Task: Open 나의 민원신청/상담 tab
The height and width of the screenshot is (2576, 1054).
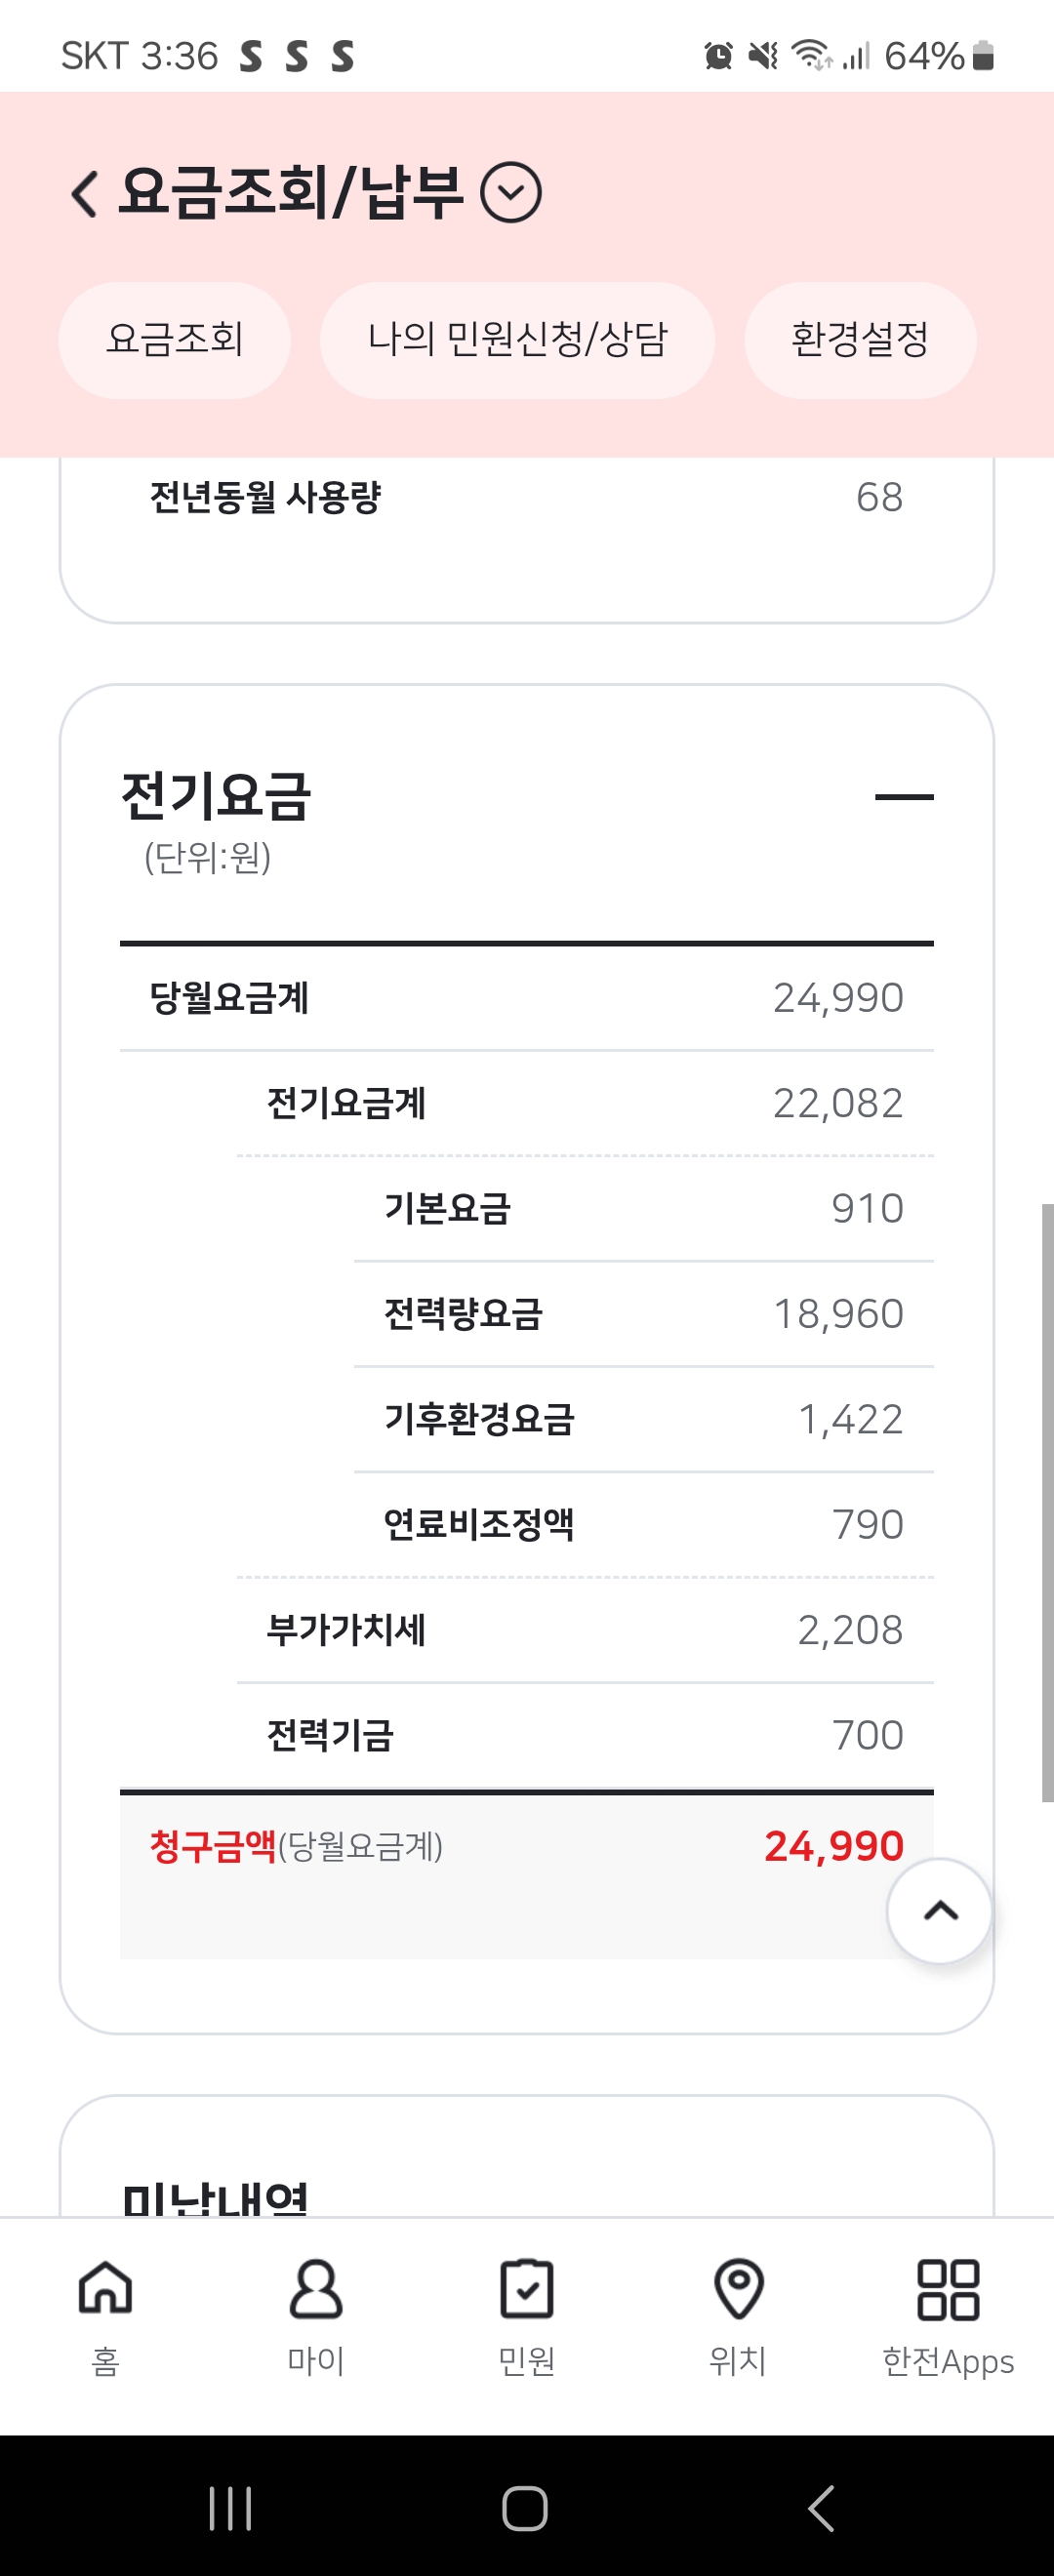Action: pos(517,340)
